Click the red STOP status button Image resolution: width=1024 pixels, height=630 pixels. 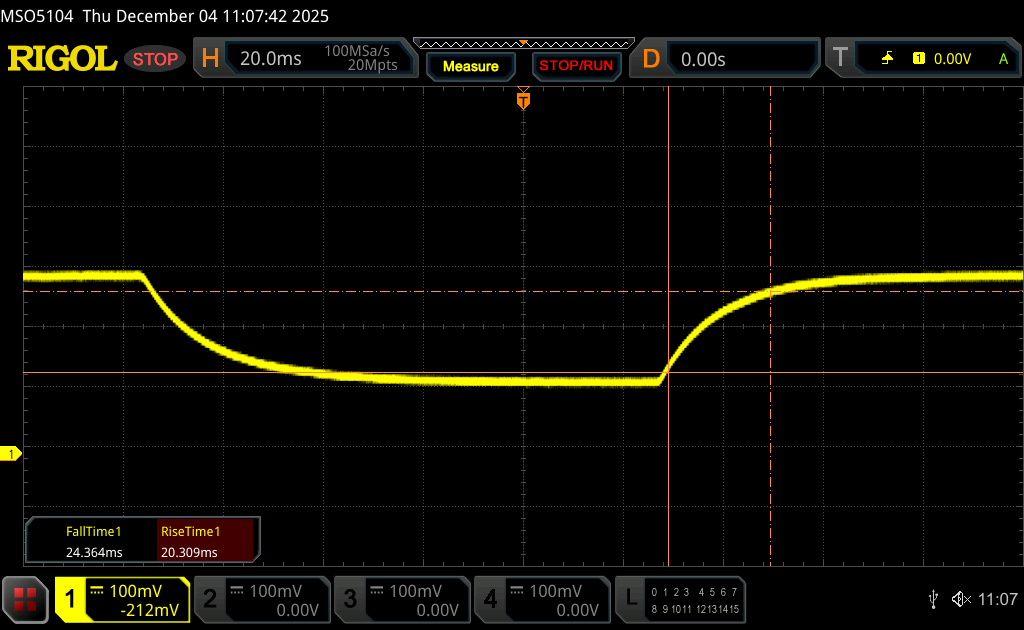(x=155, y=59)
